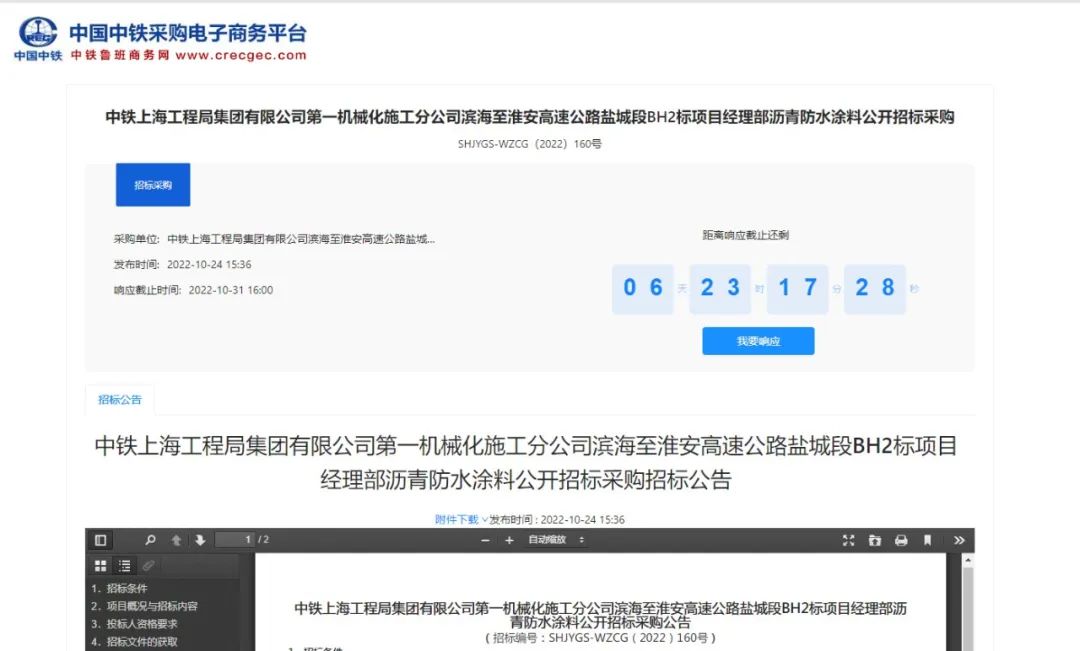Click the PDF viewer vertical scrollbar thumb
1080x651 pixels.
click(x=968, y=610)
